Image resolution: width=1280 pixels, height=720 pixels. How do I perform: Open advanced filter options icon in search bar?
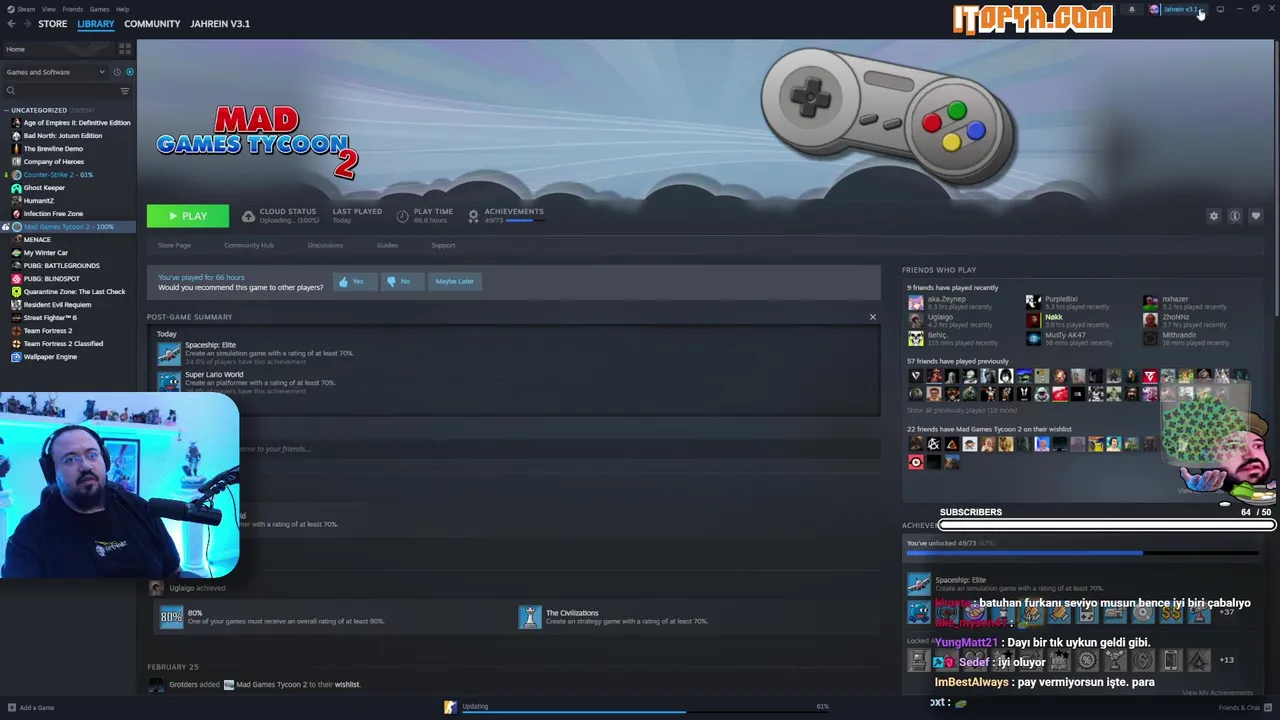coord(125,91)
